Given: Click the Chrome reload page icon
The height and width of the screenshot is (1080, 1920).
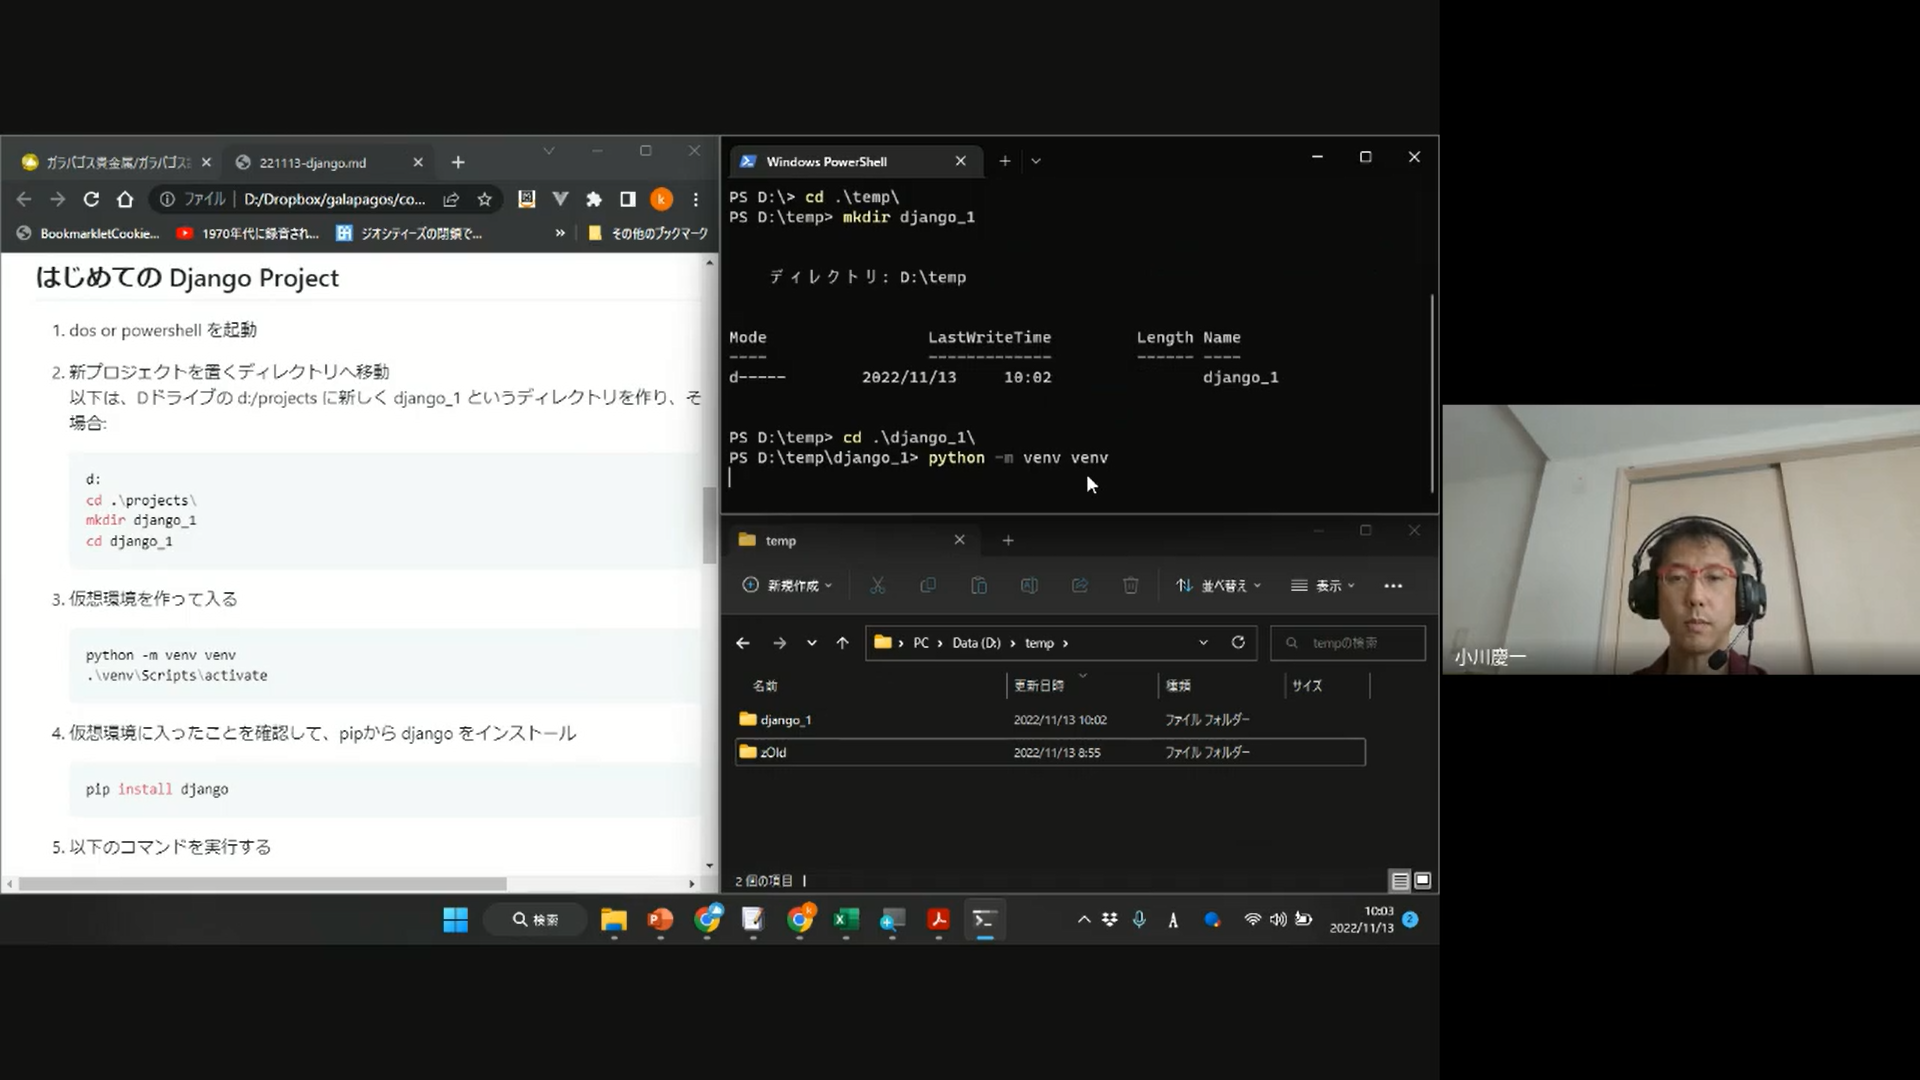Looking at the screenshot, I should [x=91, y=199].
